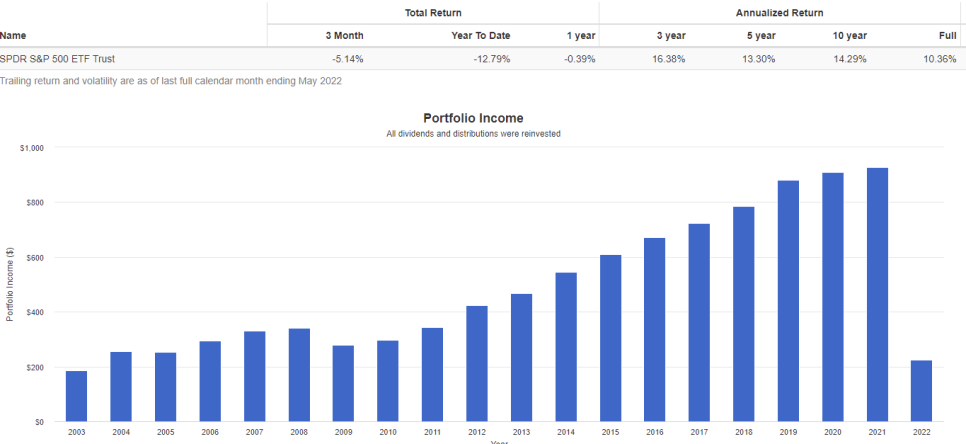This screenshot has width=966, height=444.
Task: Click the 2014 income bar
Action: (566, 347)
